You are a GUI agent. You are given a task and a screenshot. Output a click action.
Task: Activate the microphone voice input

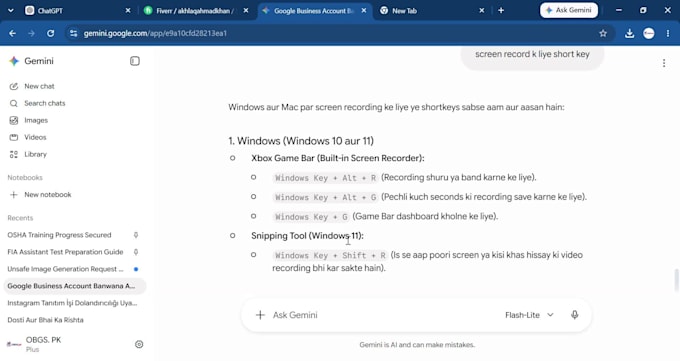coord(575,315)
